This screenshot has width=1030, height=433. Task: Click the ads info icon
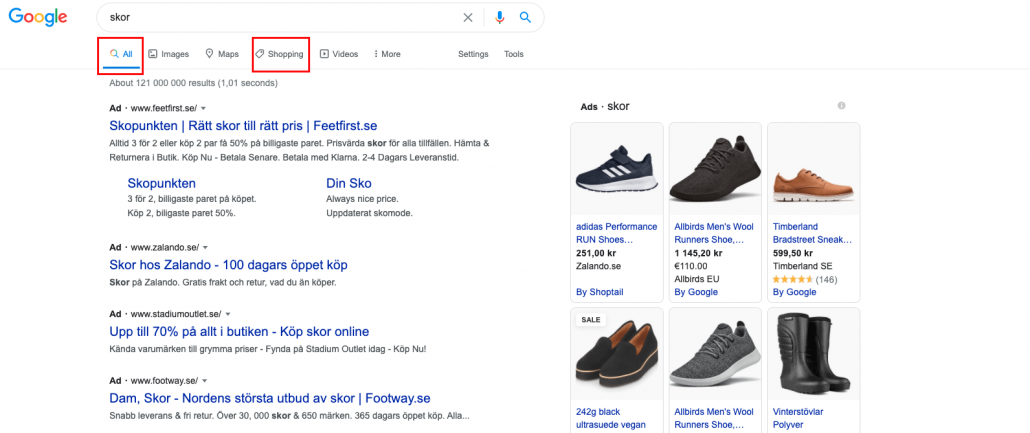841,106
